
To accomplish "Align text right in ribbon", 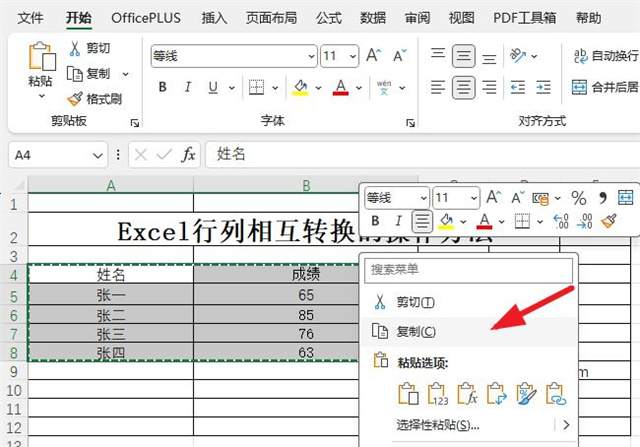I will 489,87.
